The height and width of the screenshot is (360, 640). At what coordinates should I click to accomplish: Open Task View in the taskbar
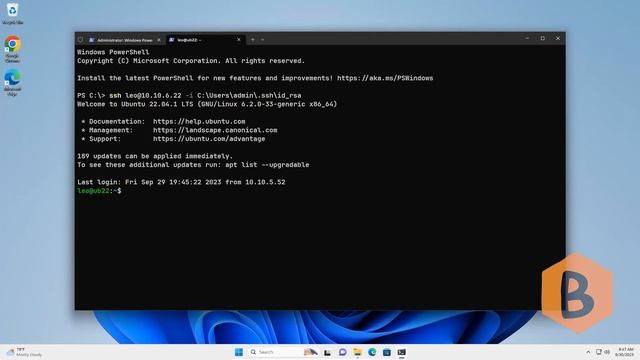pyautogui.click(x=327, y=352)
